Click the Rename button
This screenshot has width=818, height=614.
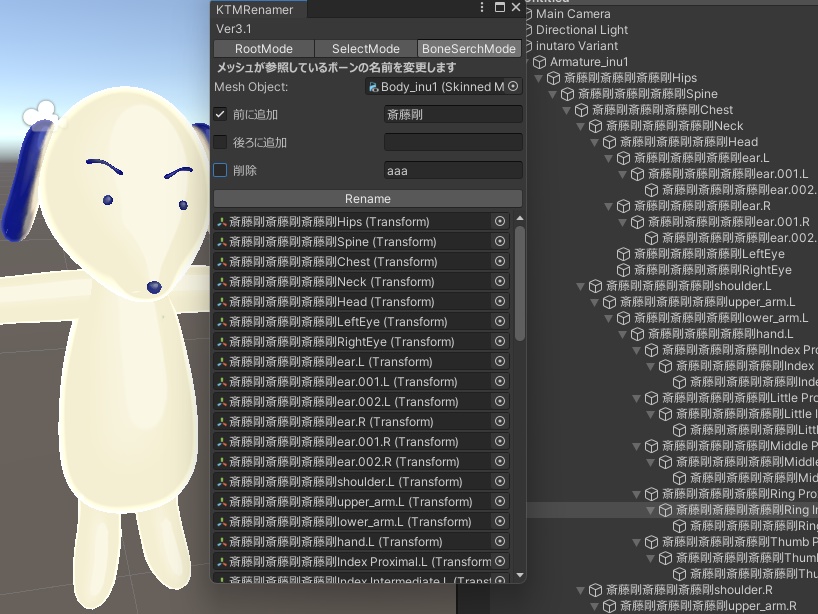[x=366, y=197]
